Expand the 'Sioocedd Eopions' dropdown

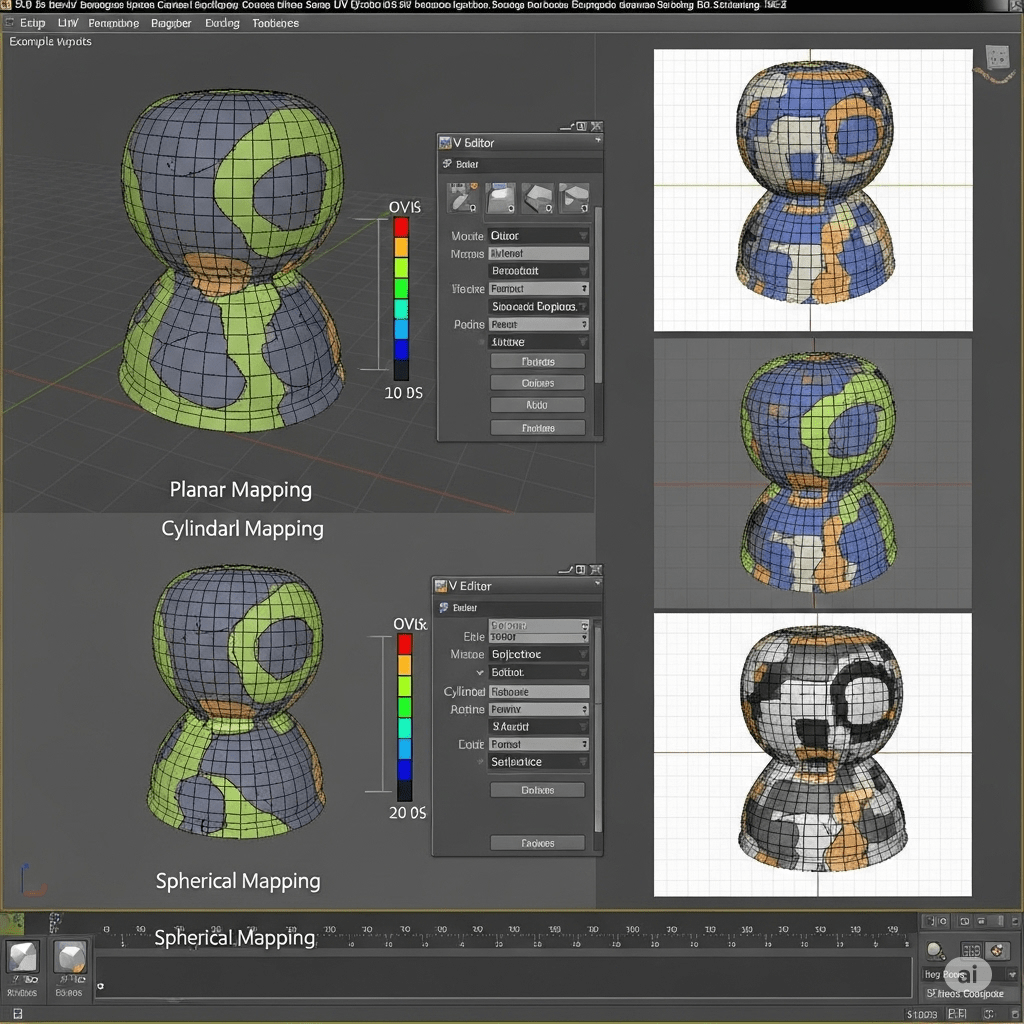coord(538,307)
